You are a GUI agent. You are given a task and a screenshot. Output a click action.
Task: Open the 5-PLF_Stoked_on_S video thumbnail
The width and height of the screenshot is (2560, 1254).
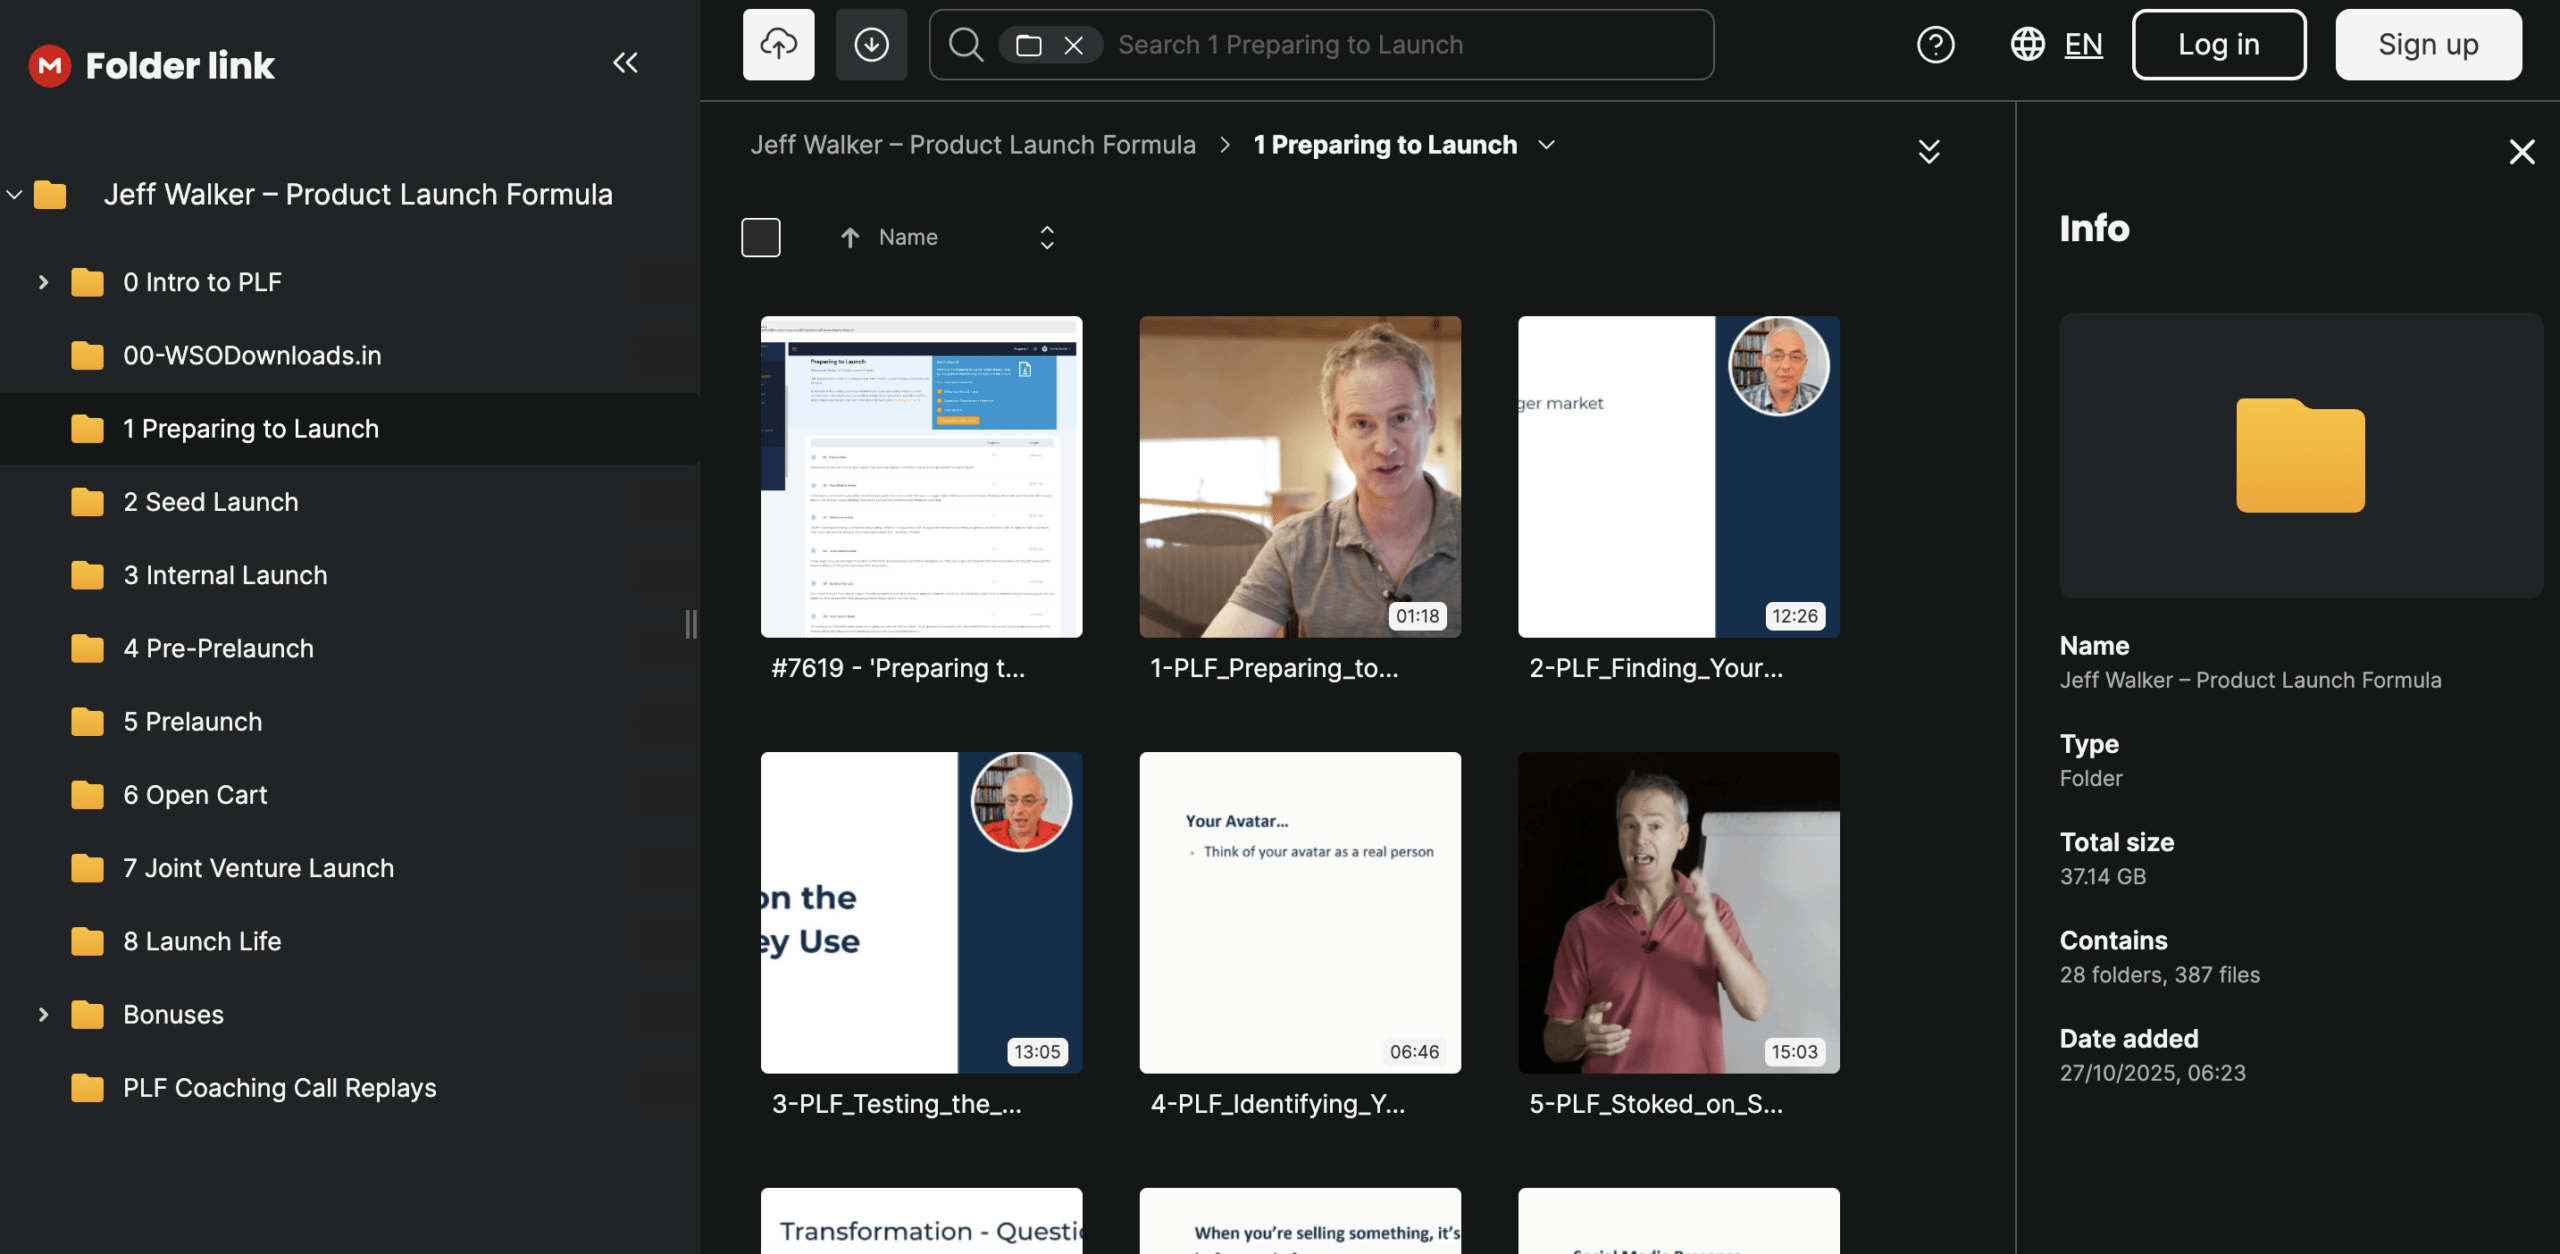coord(1678,912)
